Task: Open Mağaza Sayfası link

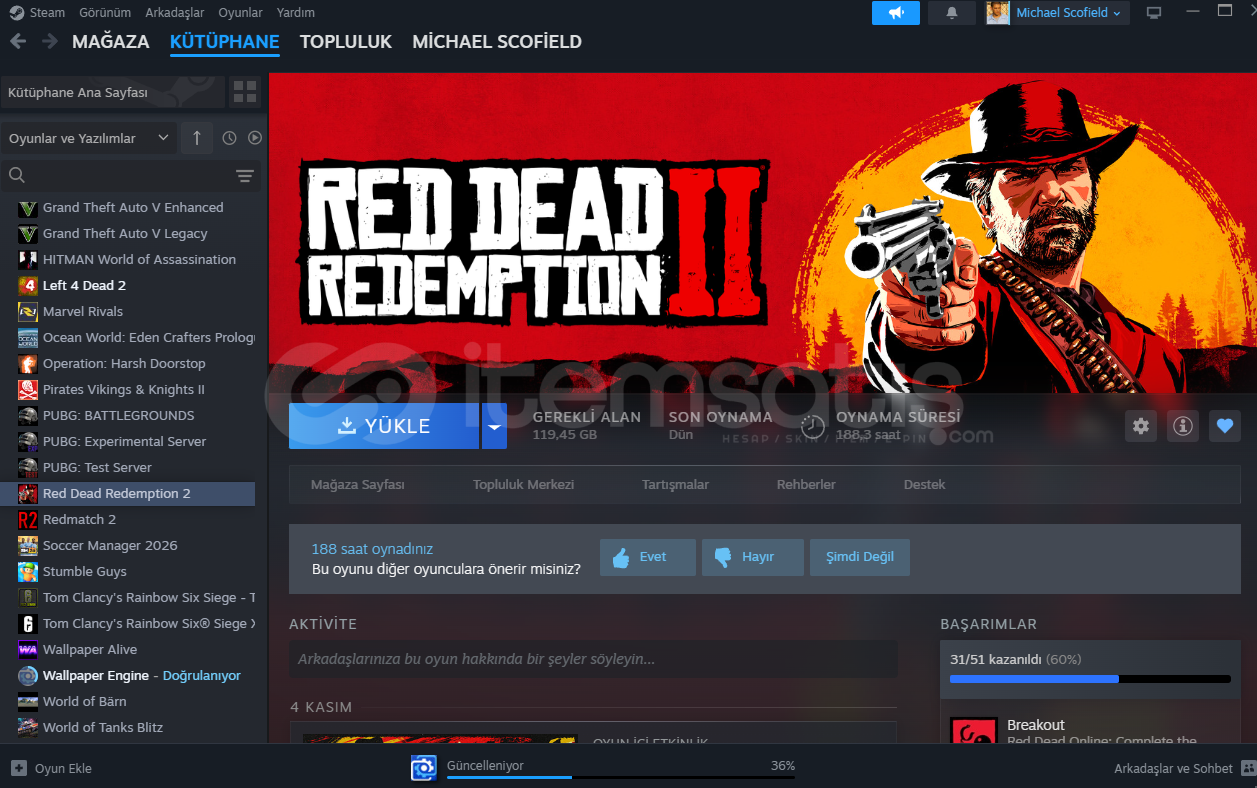Action: click(x=358, y=485)
